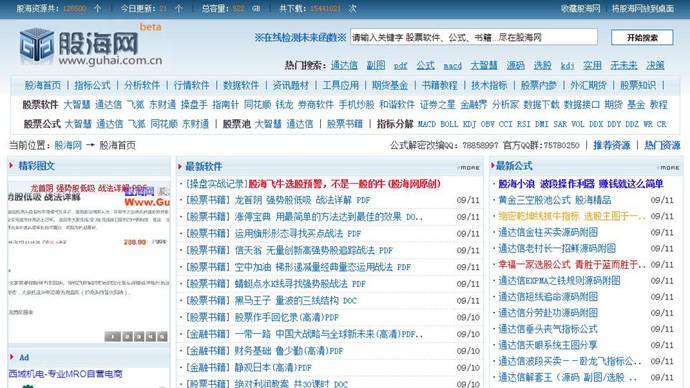
Task: Open the MACD indicator link
Action: point(427,124)
